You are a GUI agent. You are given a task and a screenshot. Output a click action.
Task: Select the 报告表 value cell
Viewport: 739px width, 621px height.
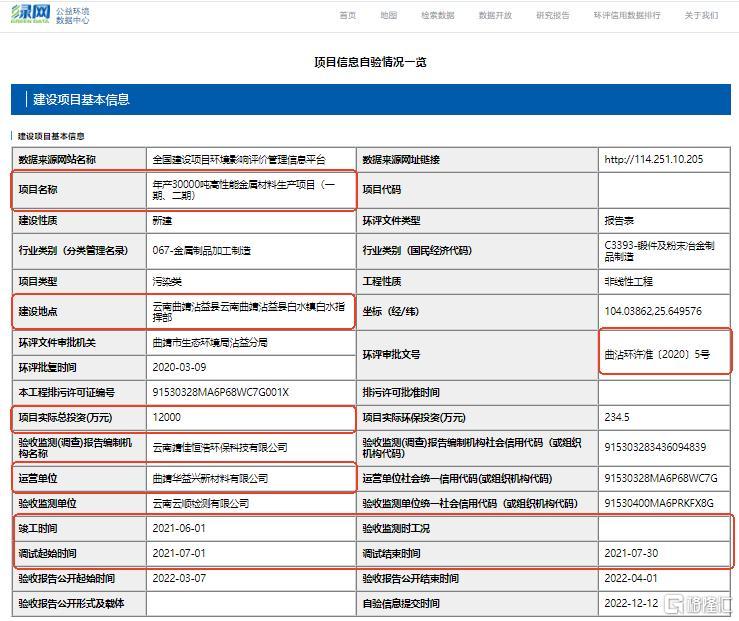(665, 221)
